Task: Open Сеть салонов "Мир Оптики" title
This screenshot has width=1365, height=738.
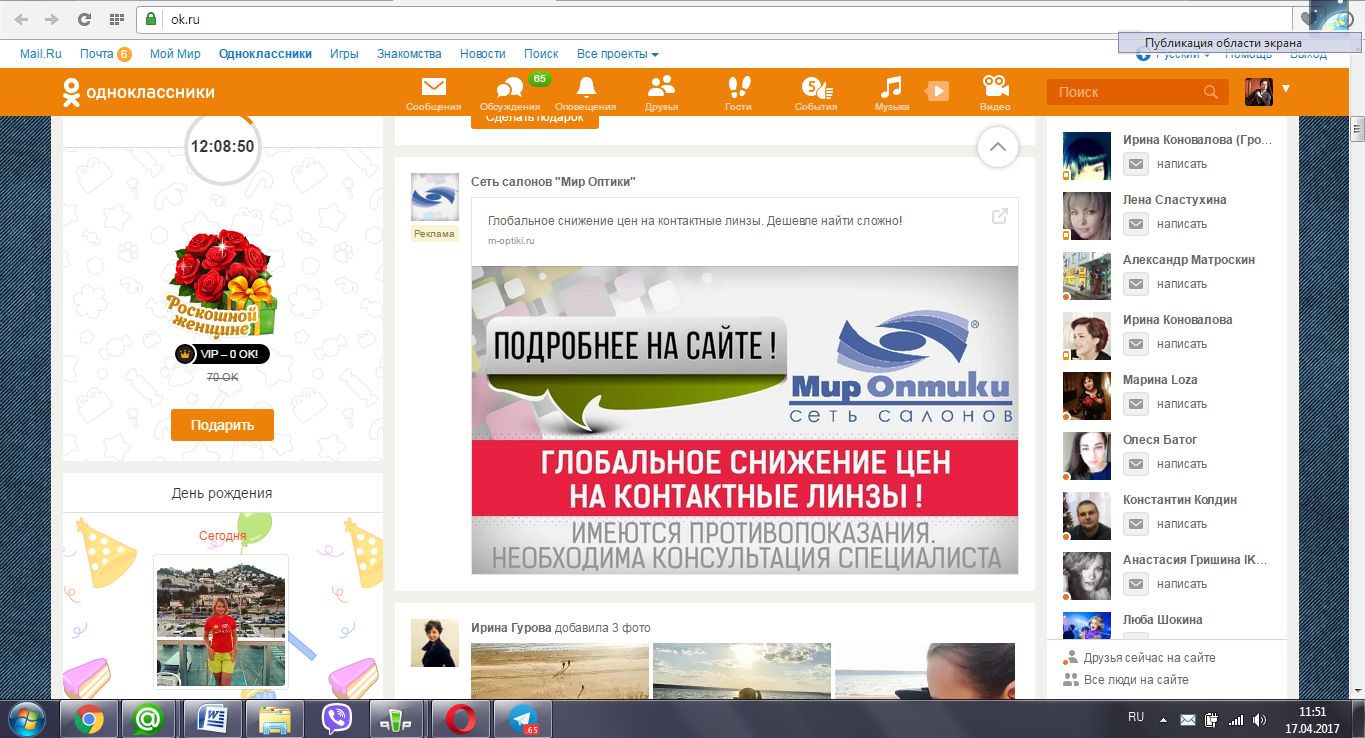Action: tap(553, 182)
